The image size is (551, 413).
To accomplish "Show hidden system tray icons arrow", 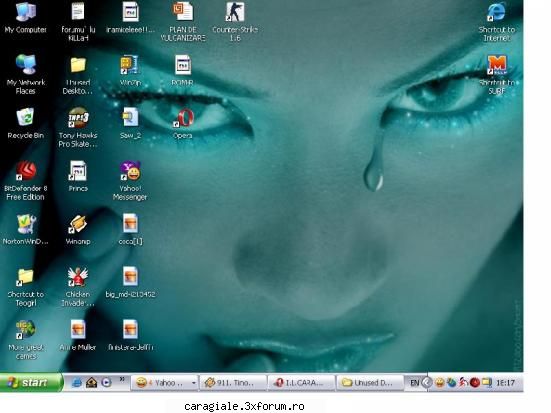I will [427, 382].
